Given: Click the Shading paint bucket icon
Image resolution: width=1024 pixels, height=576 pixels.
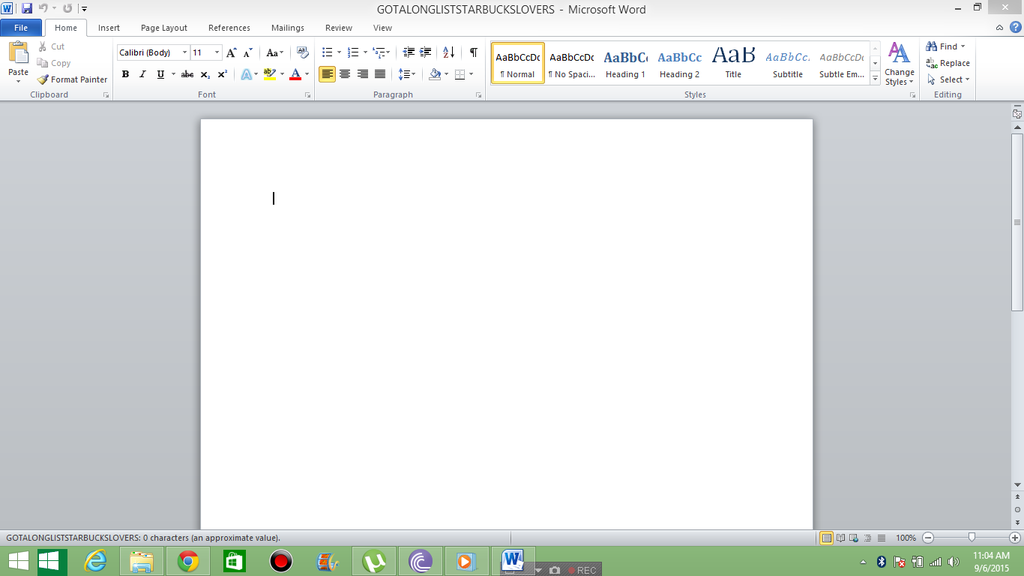Looking at the screenshot, I should coord(434,74).
